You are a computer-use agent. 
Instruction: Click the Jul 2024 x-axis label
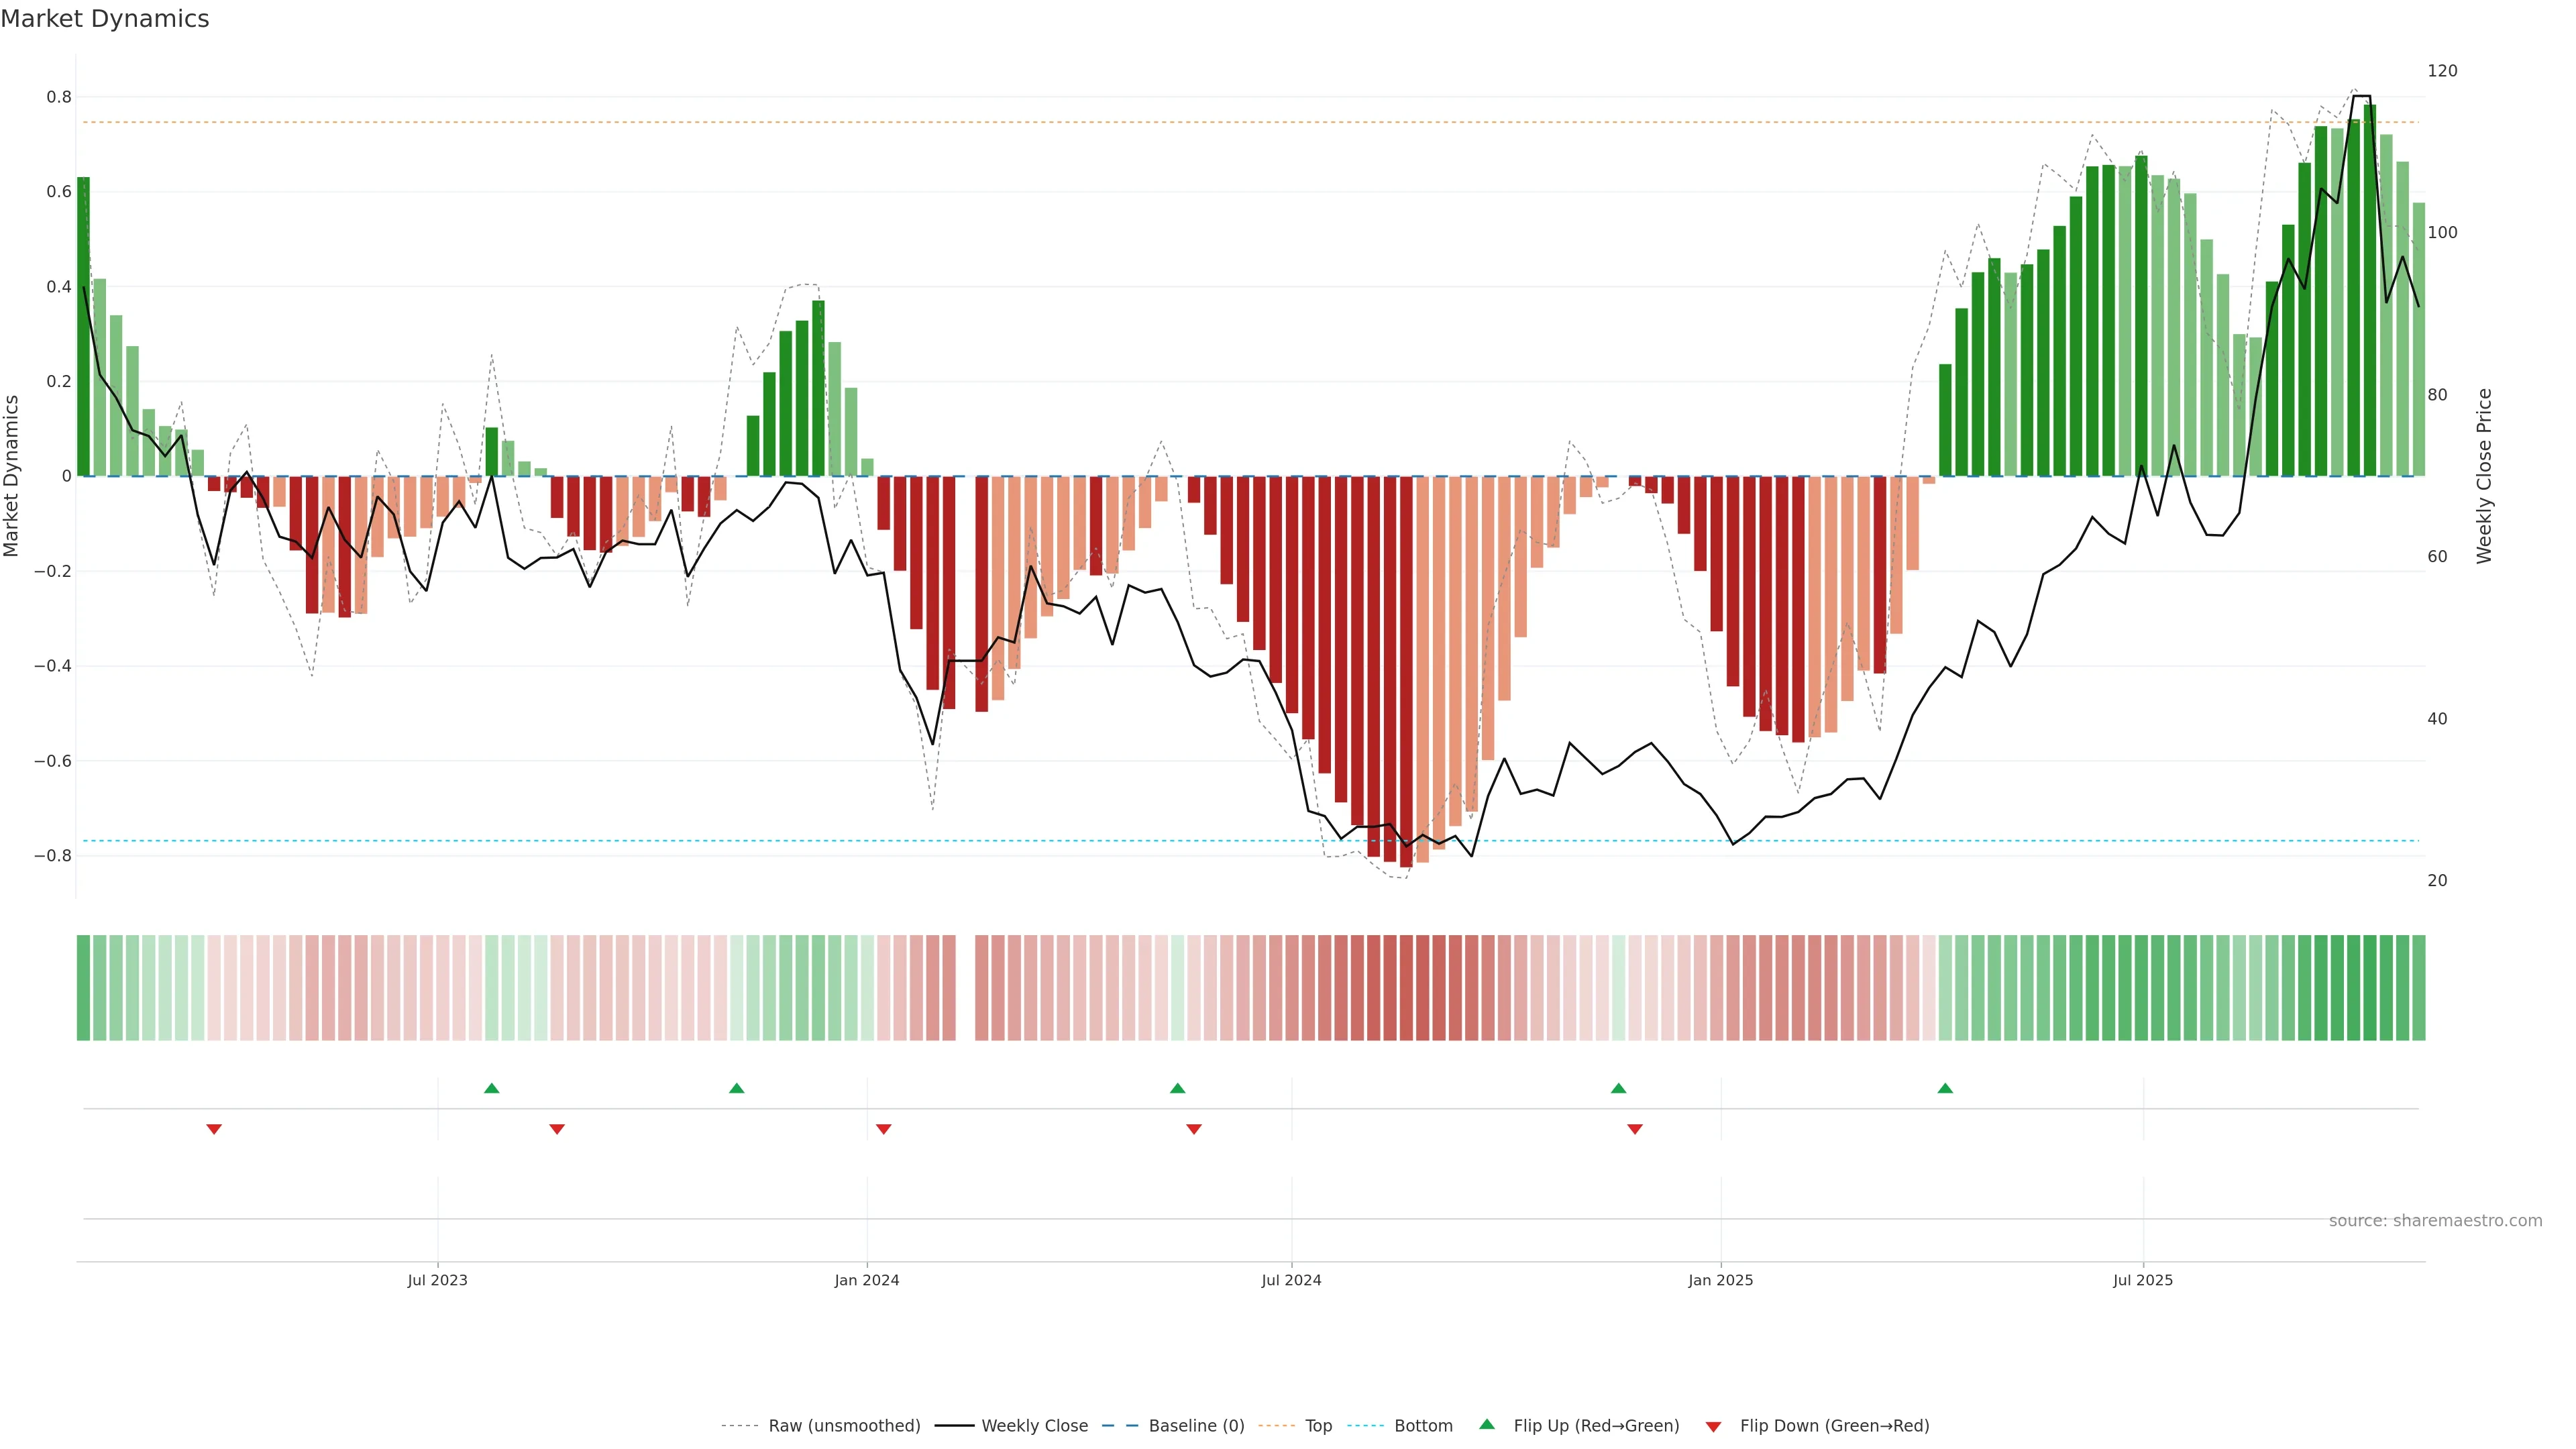click(x=1291, y=1280)
